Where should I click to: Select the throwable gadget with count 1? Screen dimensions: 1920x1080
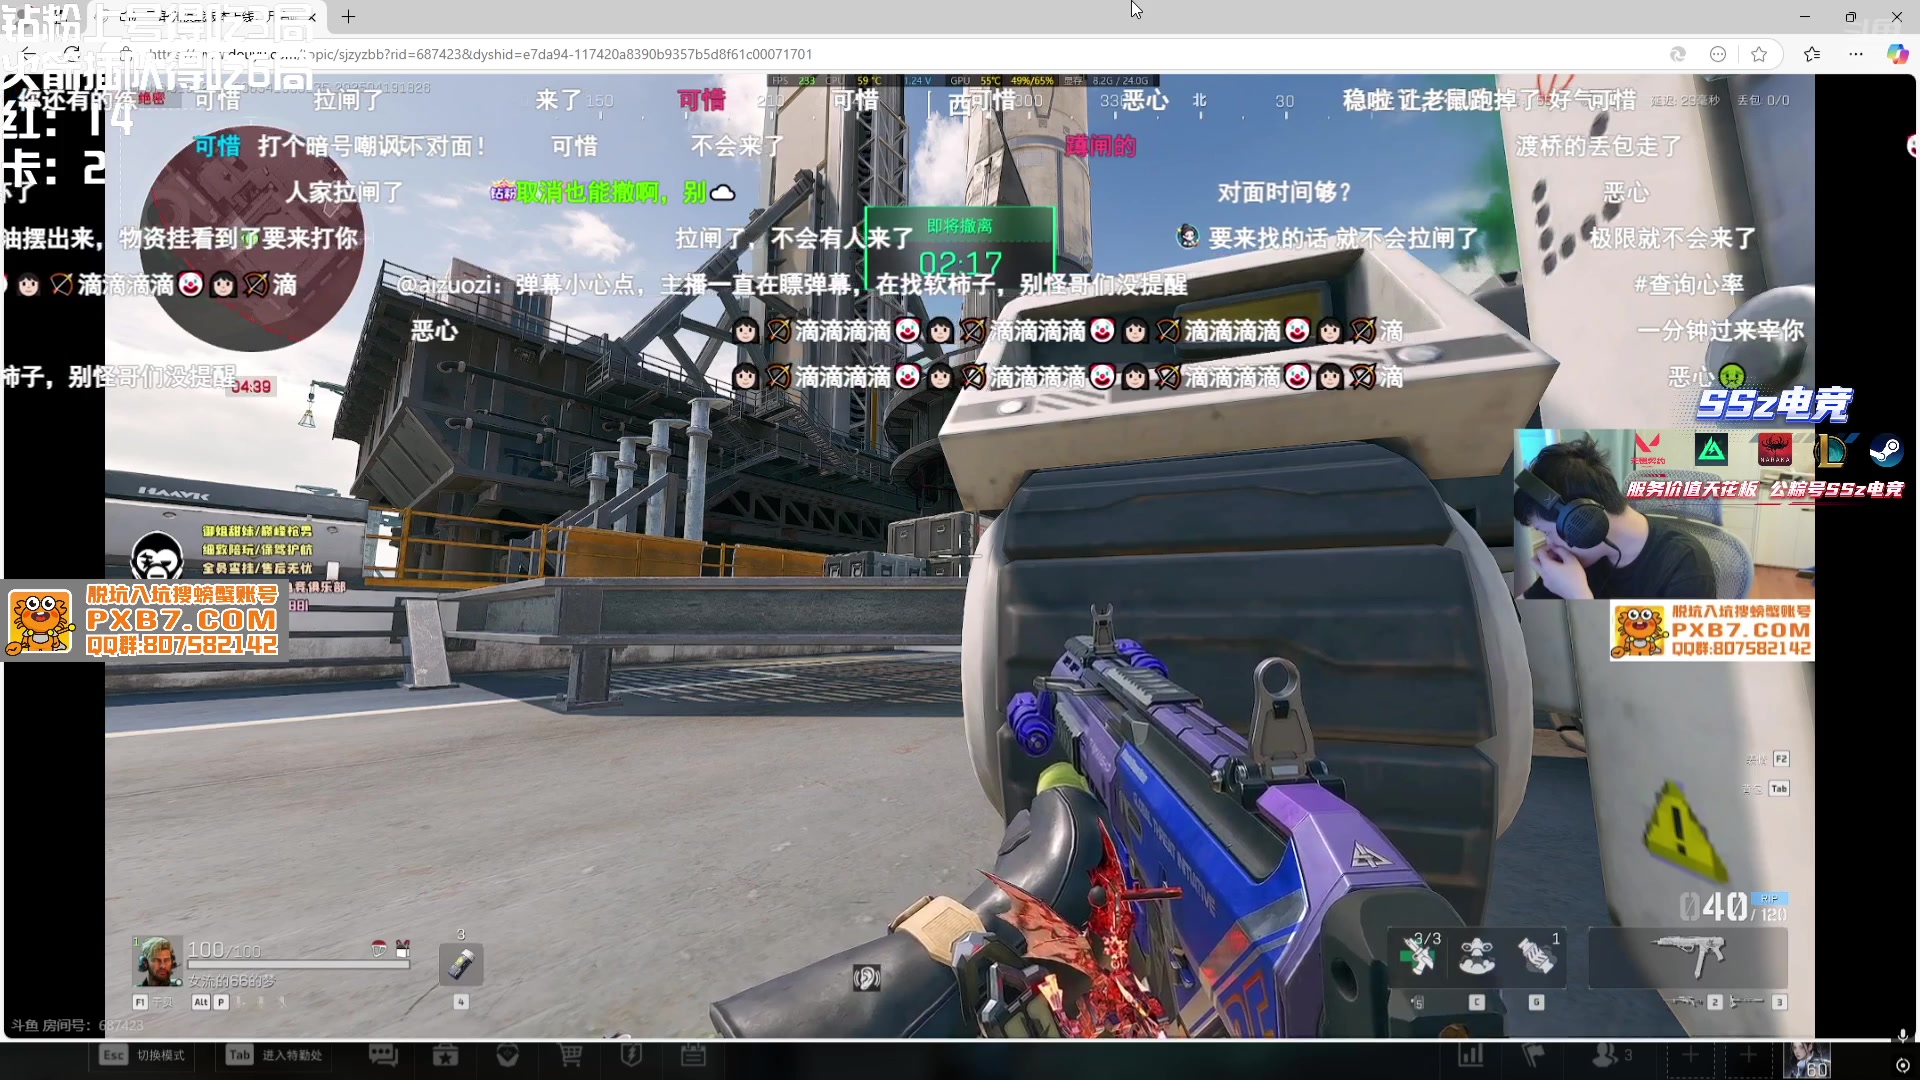pos(1537,956)
